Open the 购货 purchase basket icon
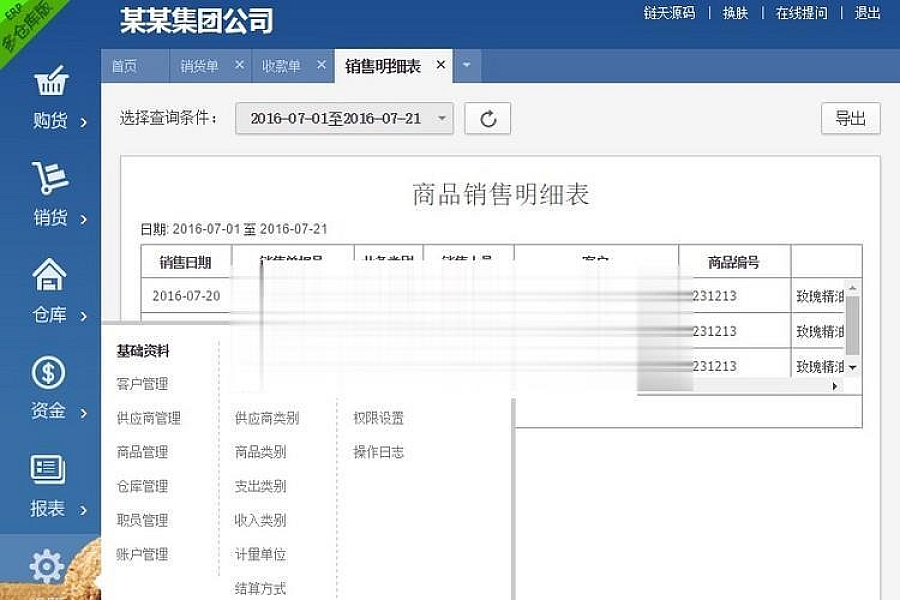The image size is (900, 600). [x=51, y=81]
